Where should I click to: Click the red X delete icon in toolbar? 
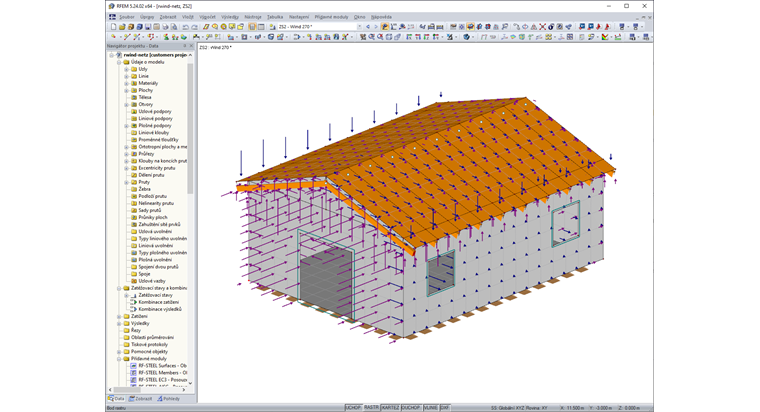pyautogui.click(x=542, y=27)
